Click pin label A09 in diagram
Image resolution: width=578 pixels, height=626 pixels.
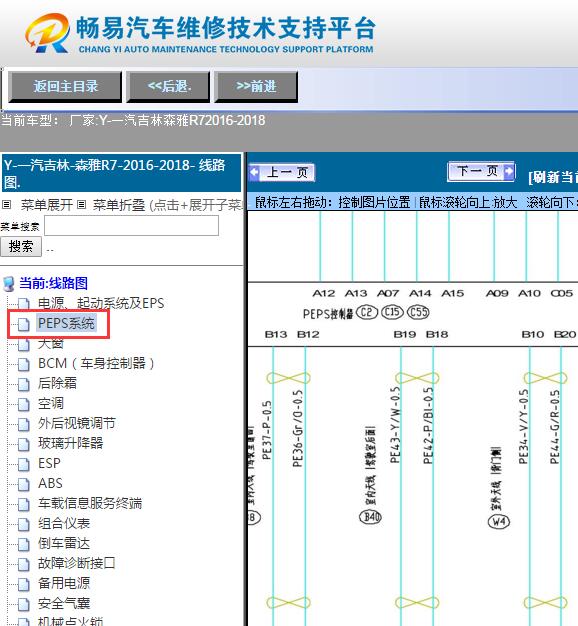pos(497,293)
